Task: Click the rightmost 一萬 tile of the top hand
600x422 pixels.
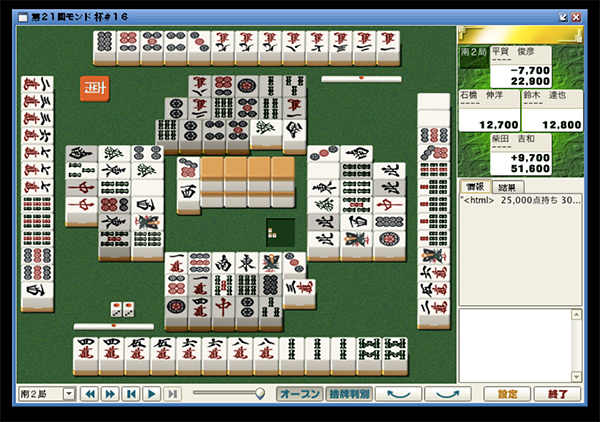Action: point(388,47)
